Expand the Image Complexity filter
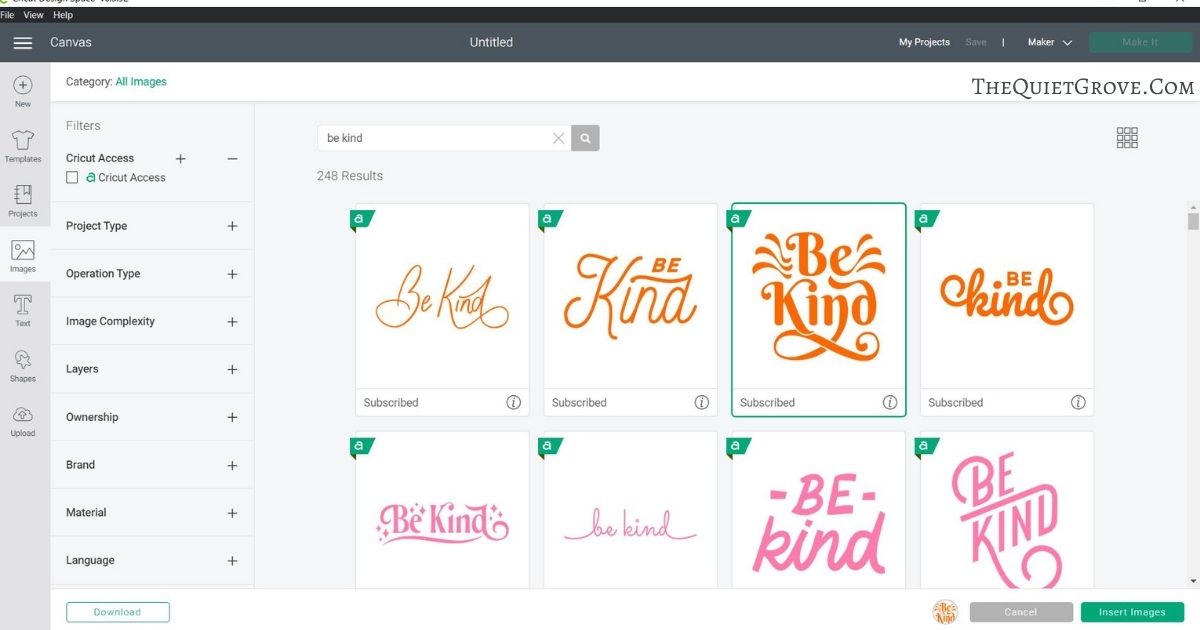1200x630 pixels. click(x=232, y=322)
